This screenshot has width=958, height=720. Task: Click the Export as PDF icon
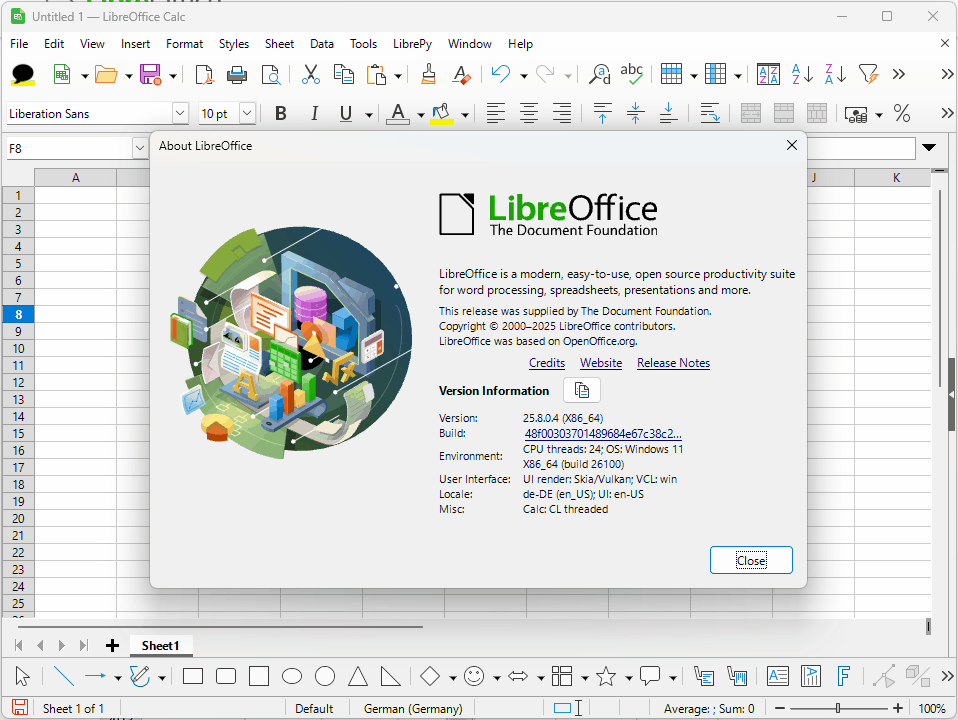204,75
